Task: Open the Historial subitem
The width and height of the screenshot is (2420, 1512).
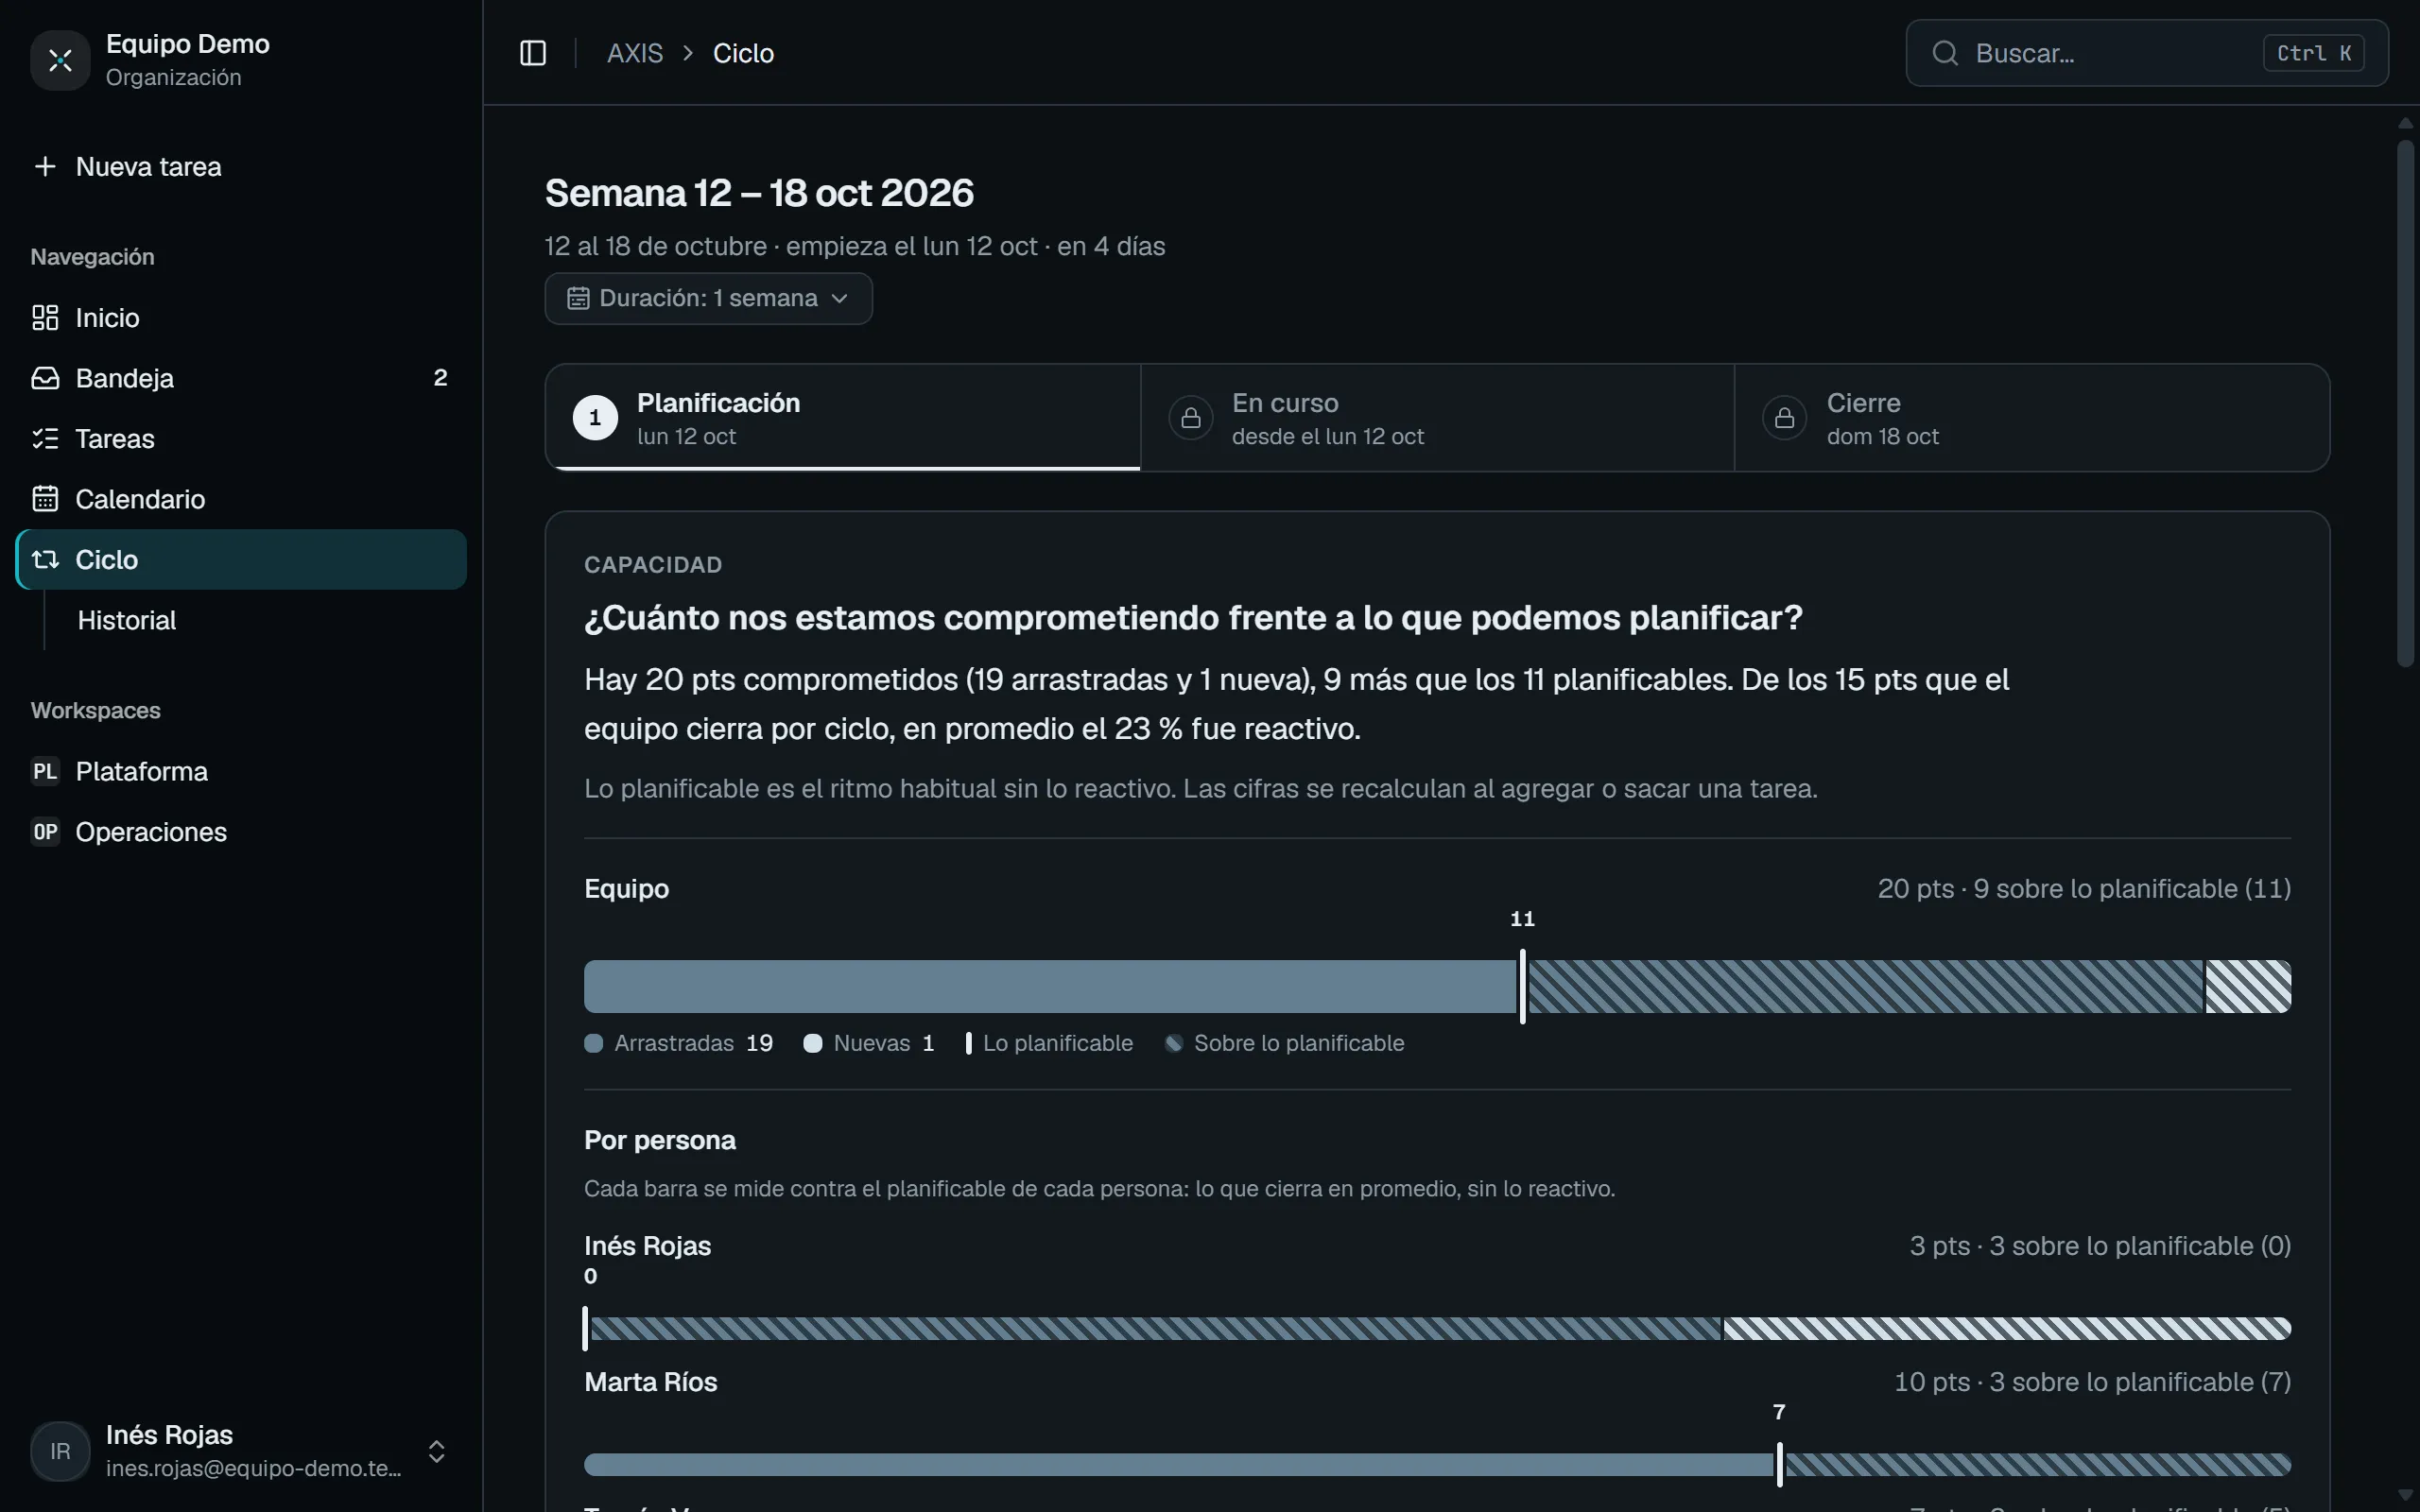Action: click(x=258, y=620)
